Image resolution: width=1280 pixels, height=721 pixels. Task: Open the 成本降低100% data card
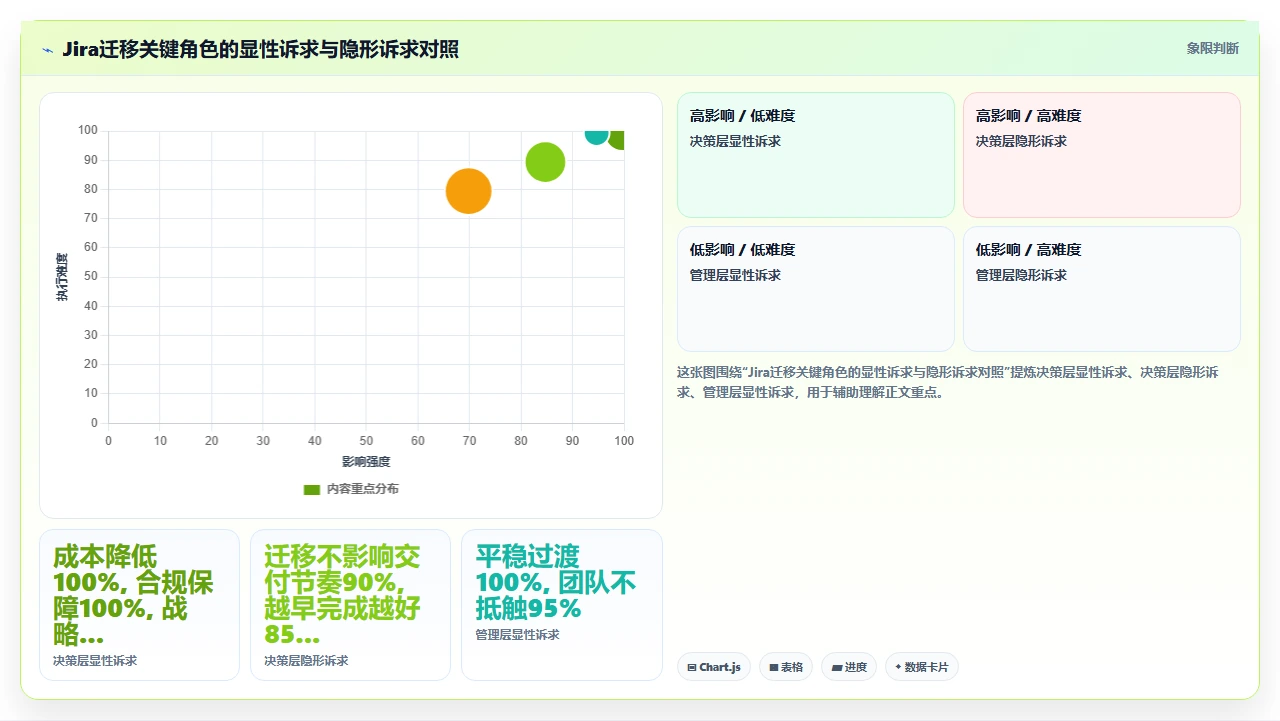(139, 605)
